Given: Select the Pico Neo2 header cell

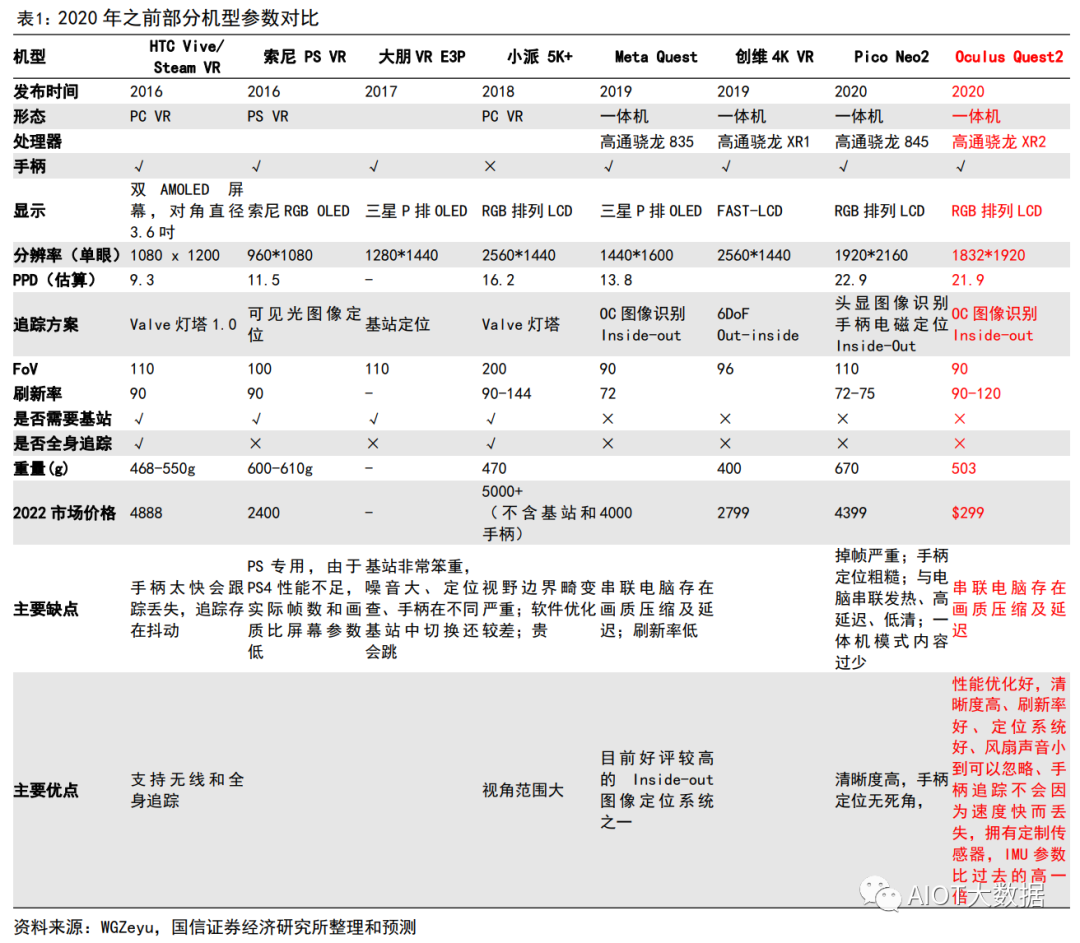Looking at the screenshot, I should point(891,56).
